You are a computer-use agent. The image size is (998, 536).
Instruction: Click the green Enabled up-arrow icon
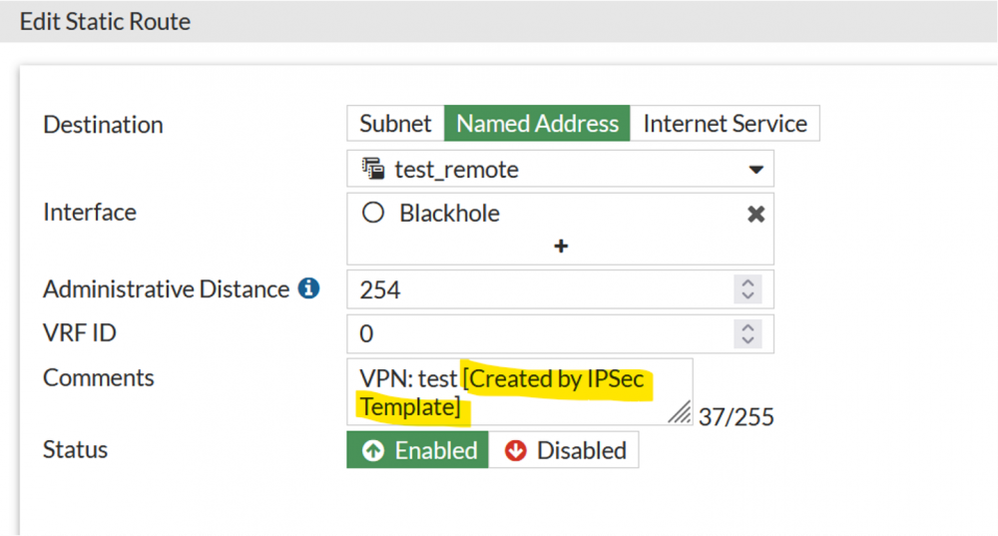(x=373, y=450)
